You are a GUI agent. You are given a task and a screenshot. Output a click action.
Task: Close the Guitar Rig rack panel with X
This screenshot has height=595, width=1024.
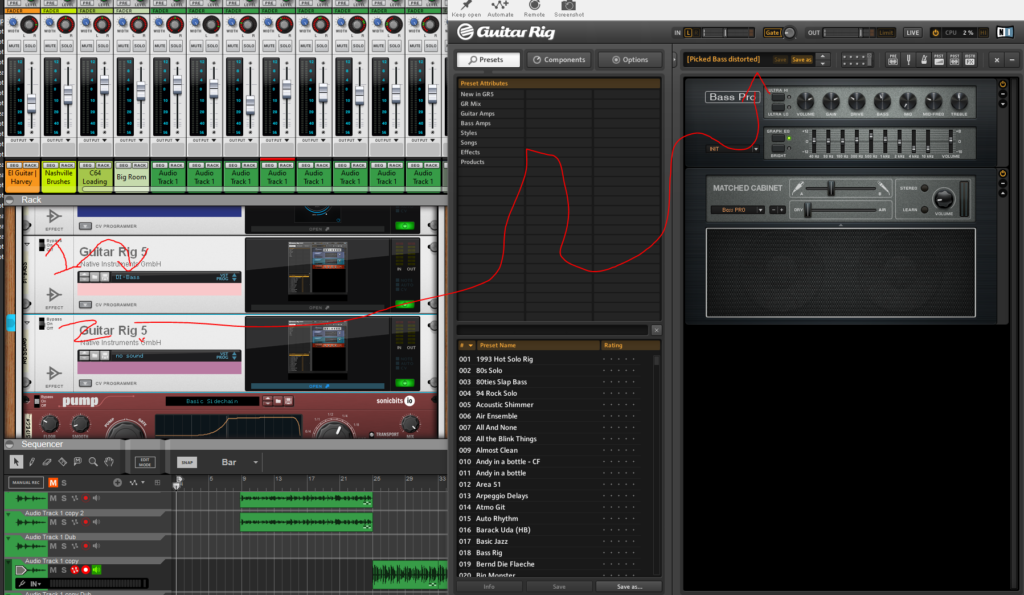coord(997,60)
